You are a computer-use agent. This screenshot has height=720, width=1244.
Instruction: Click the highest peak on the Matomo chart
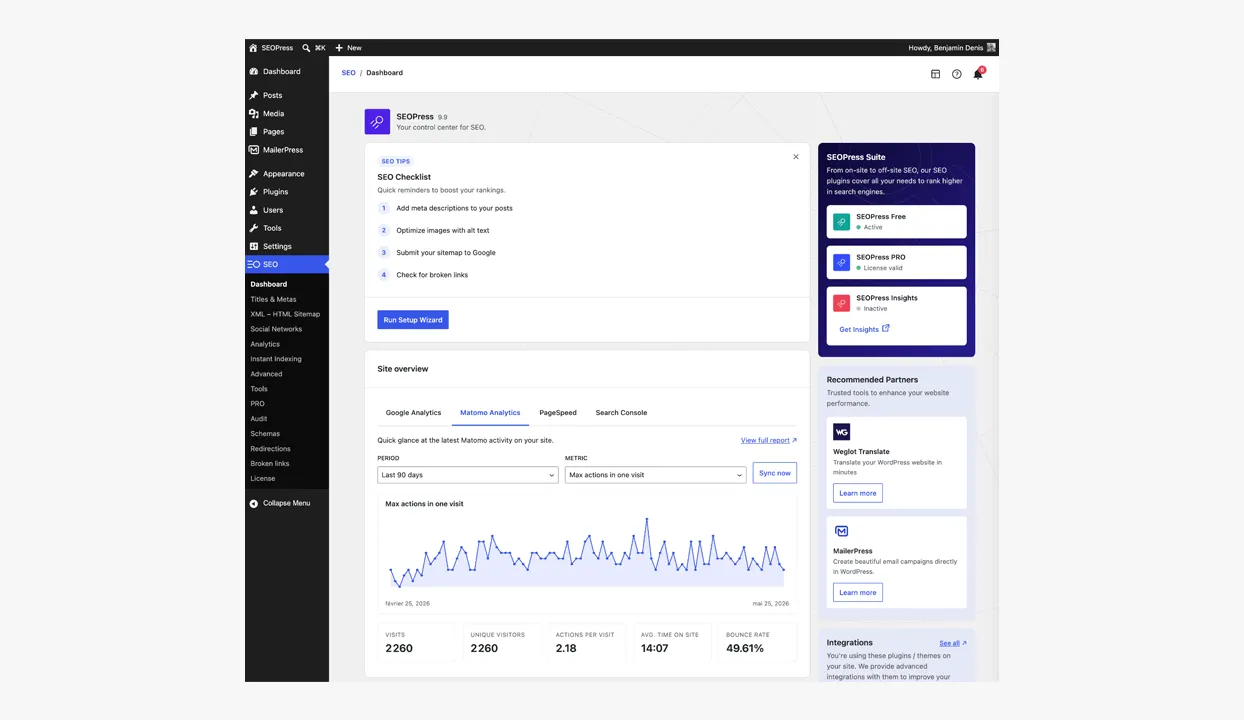point(647,519)
